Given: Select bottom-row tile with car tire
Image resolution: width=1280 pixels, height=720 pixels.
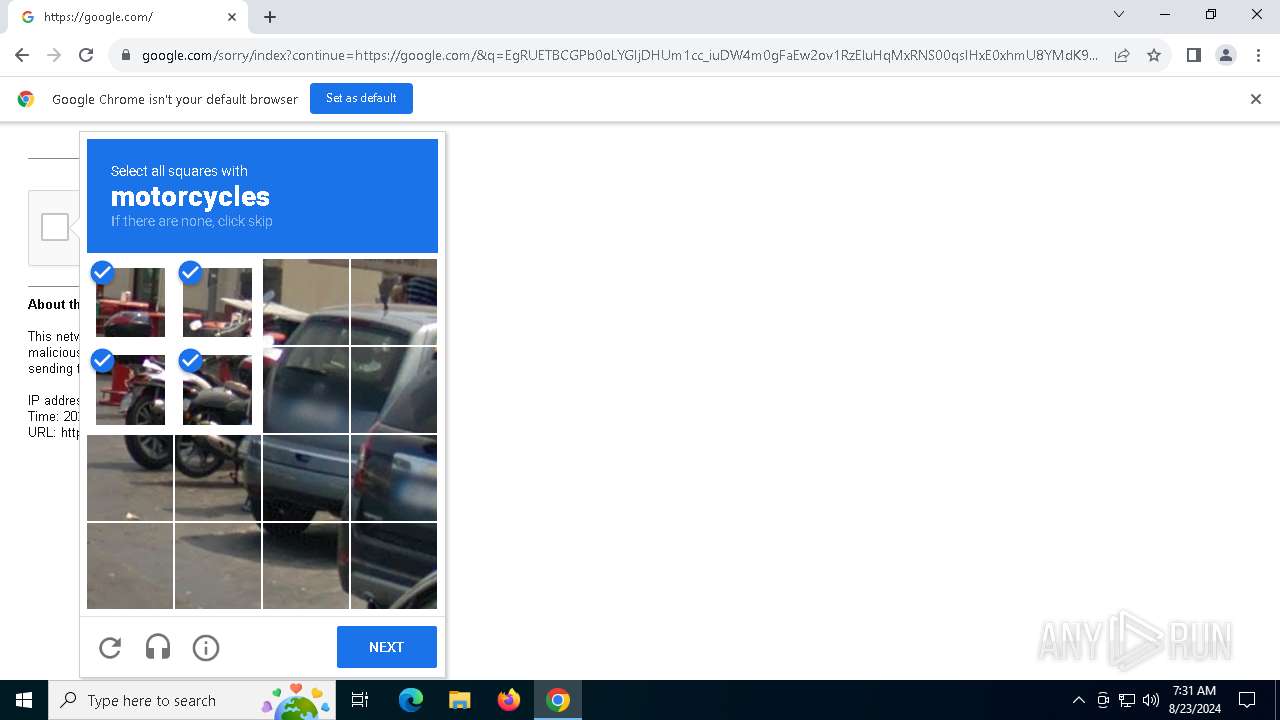Looking at the screenshot, I should point(306,566).
